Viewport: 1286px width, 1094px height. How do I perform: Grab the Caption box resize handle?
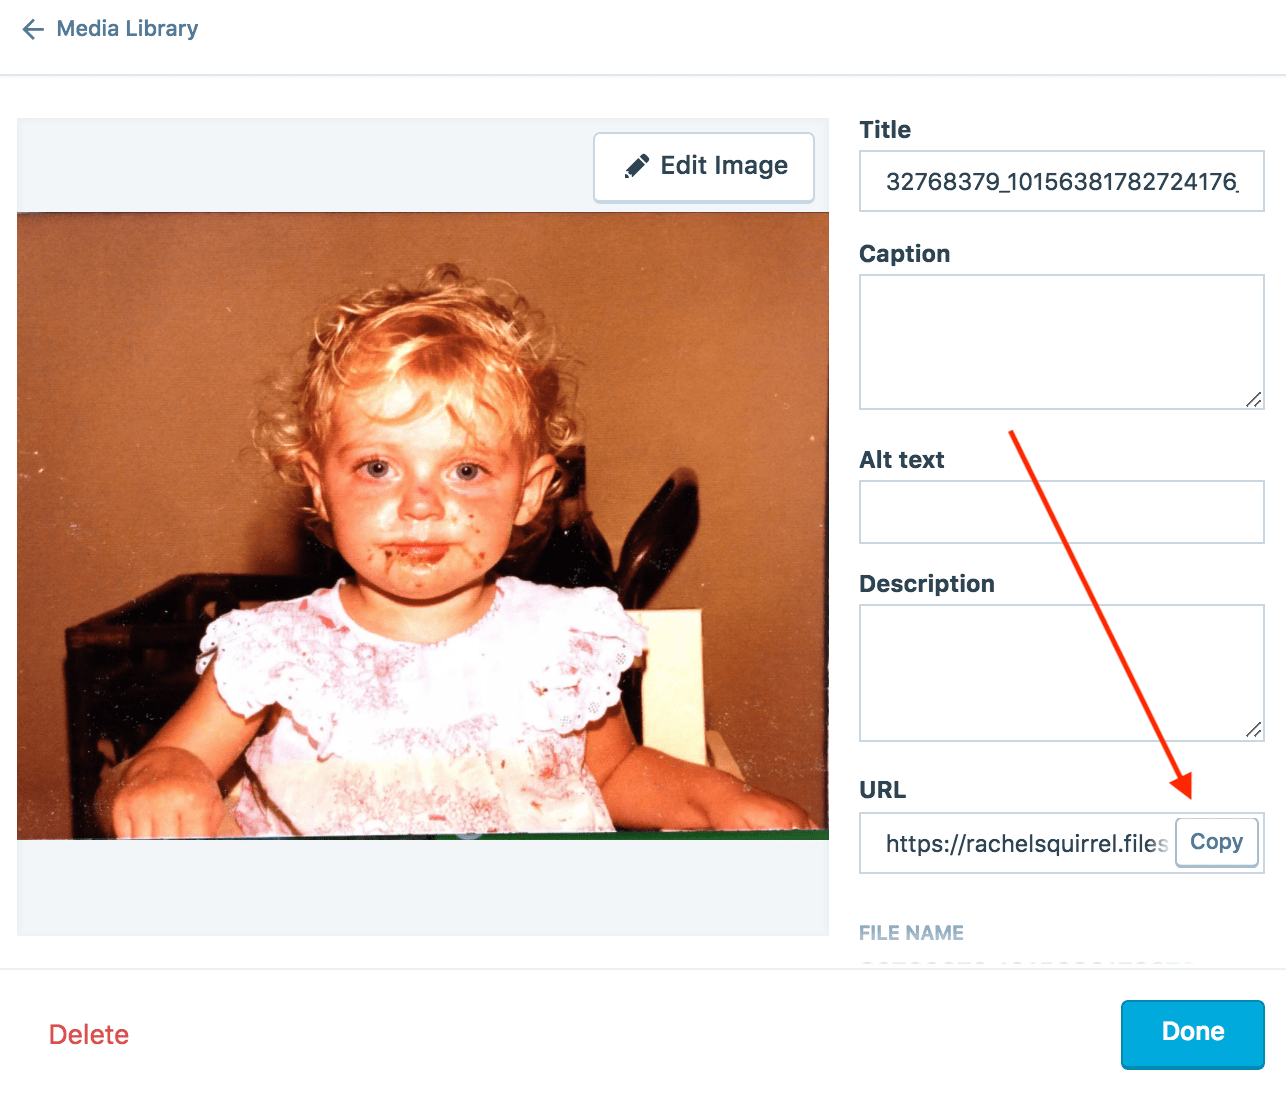(1253, 399)
